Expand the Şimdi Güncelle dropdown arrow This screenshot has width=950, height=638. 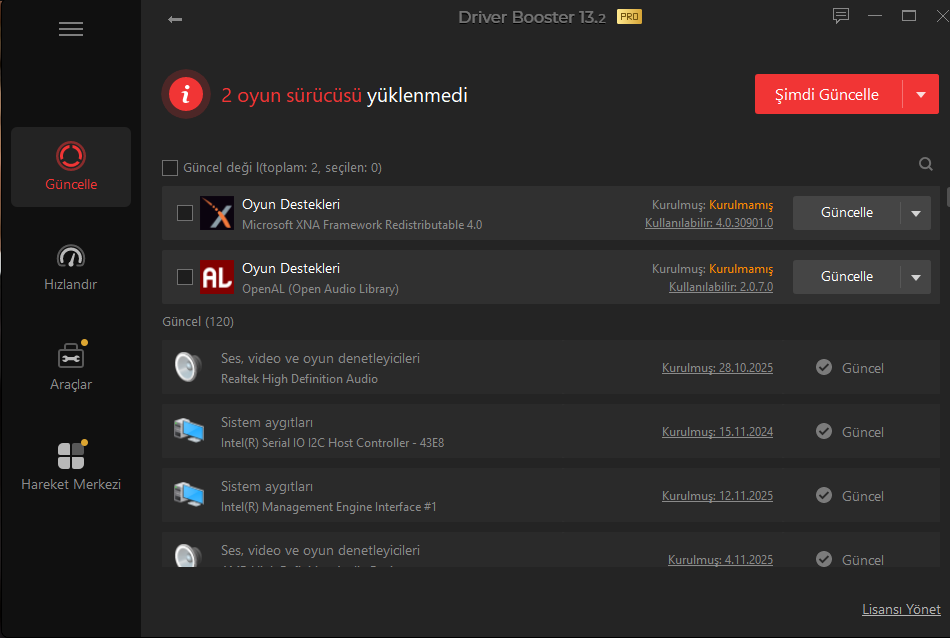[x=921, y=95]
